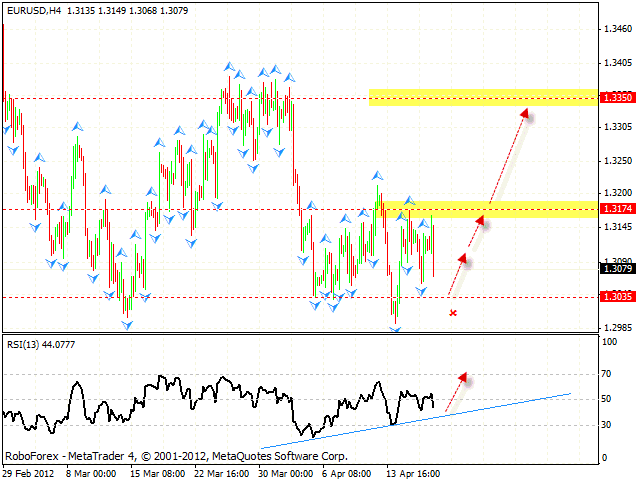Click the EURUSD,H4 chart title text
The width and height of the screenshot is (636, 481).
(x=34, y=11)
